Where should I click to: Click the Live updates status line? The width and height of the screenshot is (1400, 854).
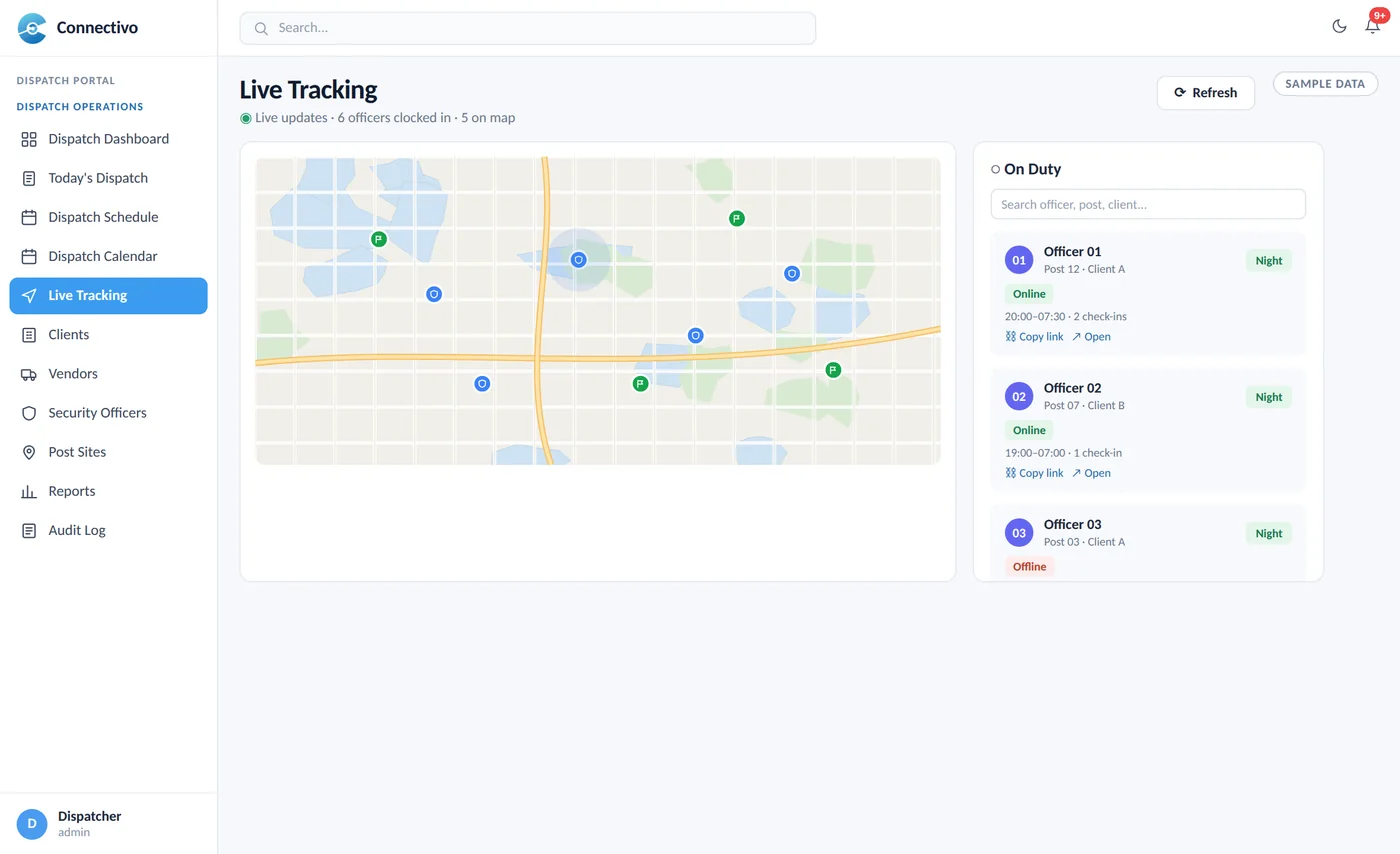[x=378, y=118]
